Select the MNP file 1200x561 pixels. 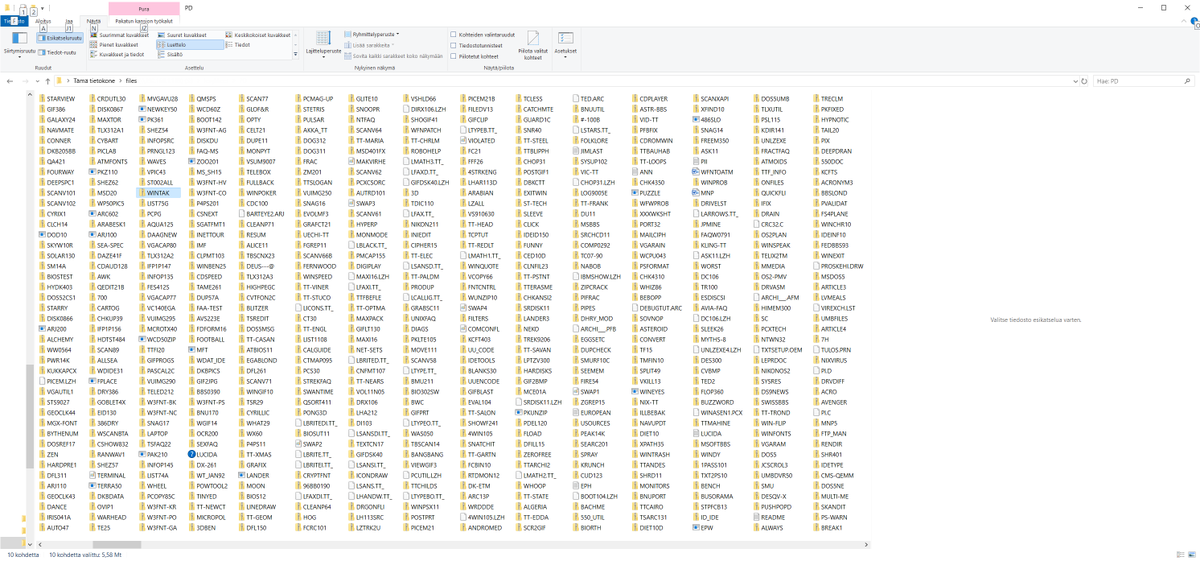pyautogui.click(x=705, y=192)
